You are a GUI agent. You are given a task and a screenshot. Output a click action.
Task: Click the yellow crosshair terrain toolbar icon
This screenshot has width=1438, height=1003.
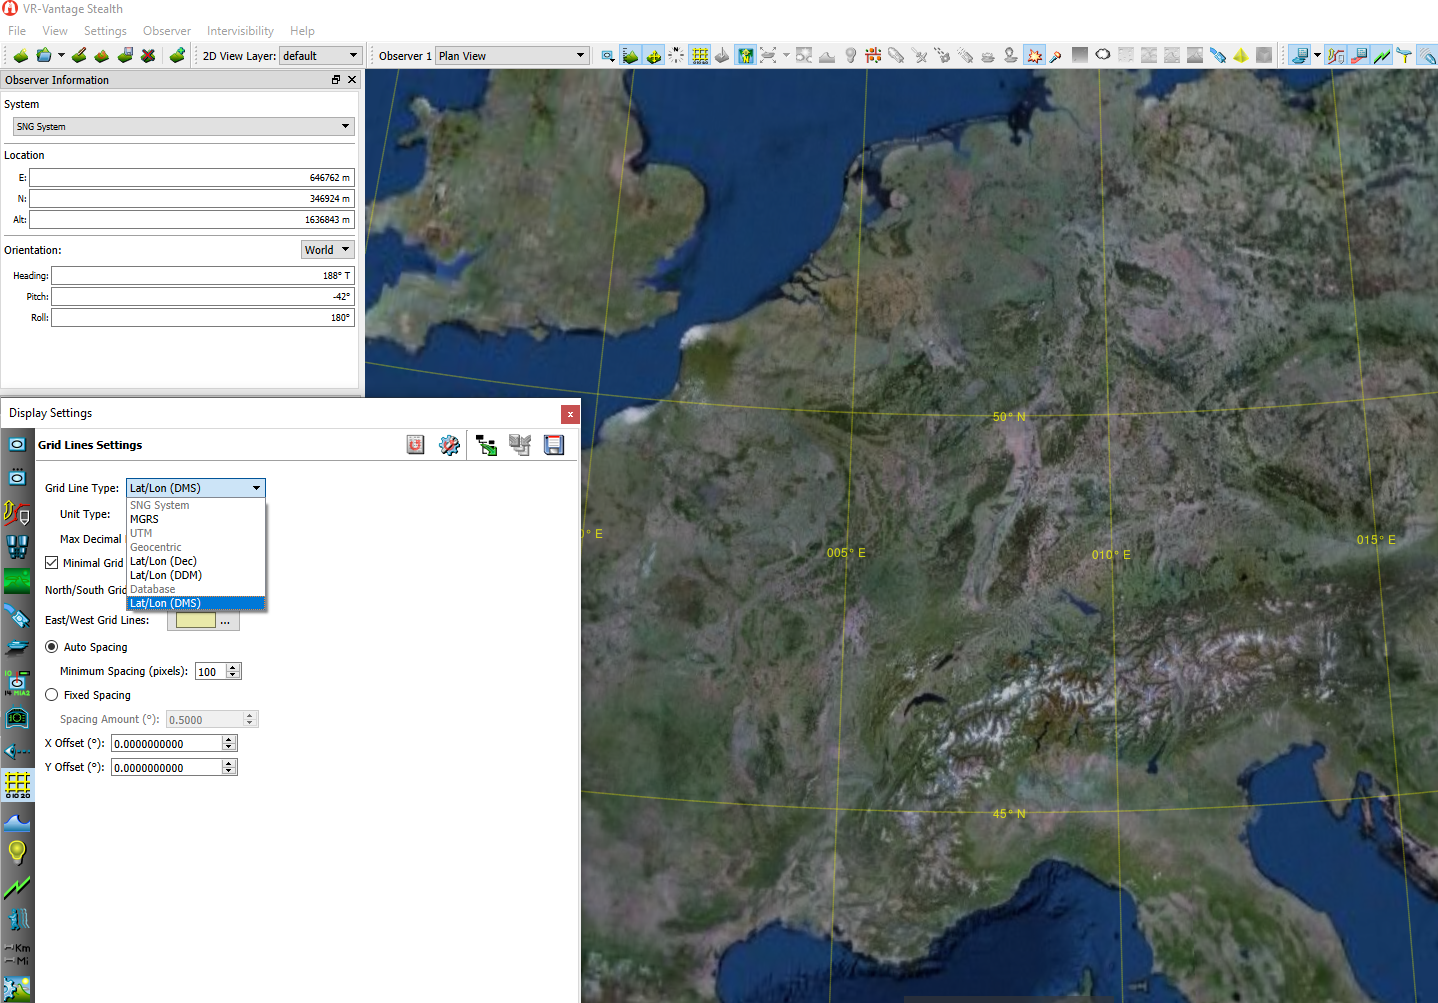pyautogui.click(x=654, y=56)
